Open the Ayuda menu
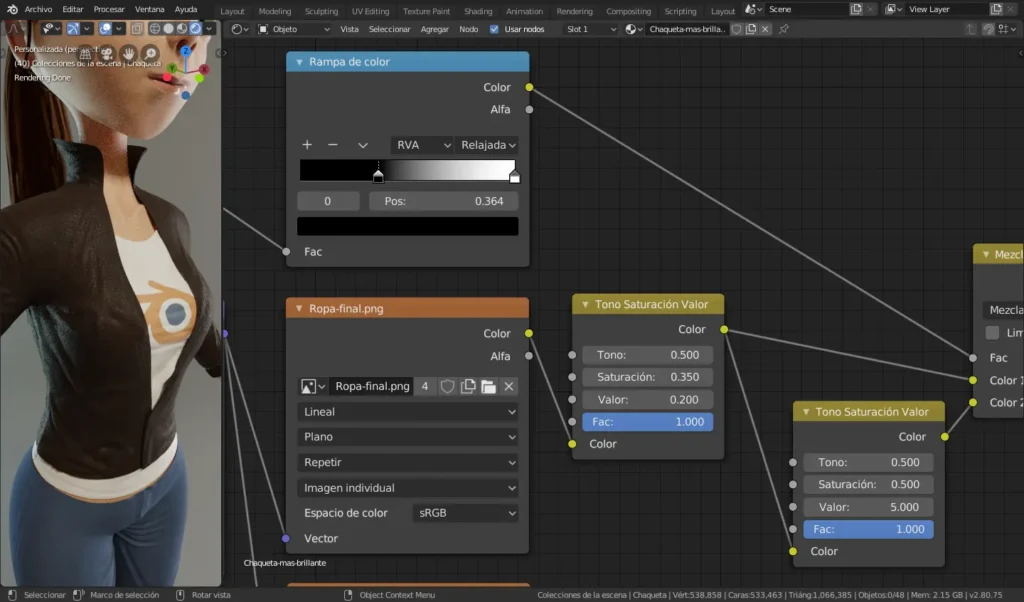This screenshot has height=602, width=1024. [x=185, y=9]
